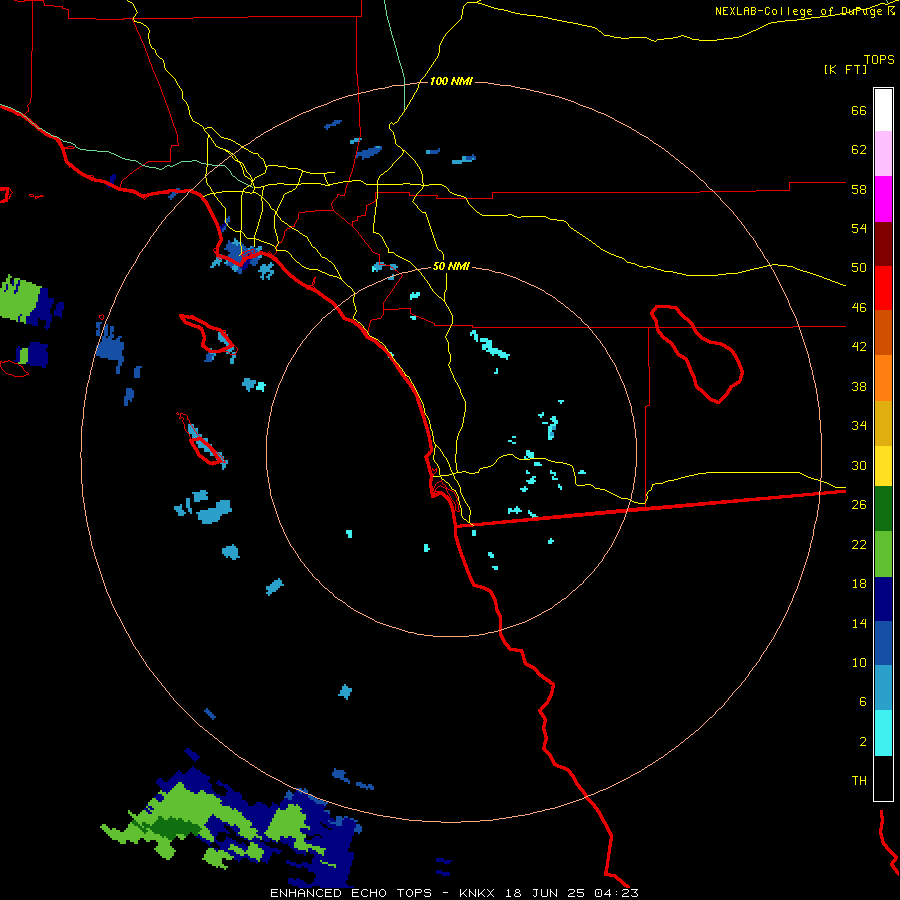The height and width of the screenshot is (900, 900).
Task: Click the legend value "62"
Action: point(859,150)
